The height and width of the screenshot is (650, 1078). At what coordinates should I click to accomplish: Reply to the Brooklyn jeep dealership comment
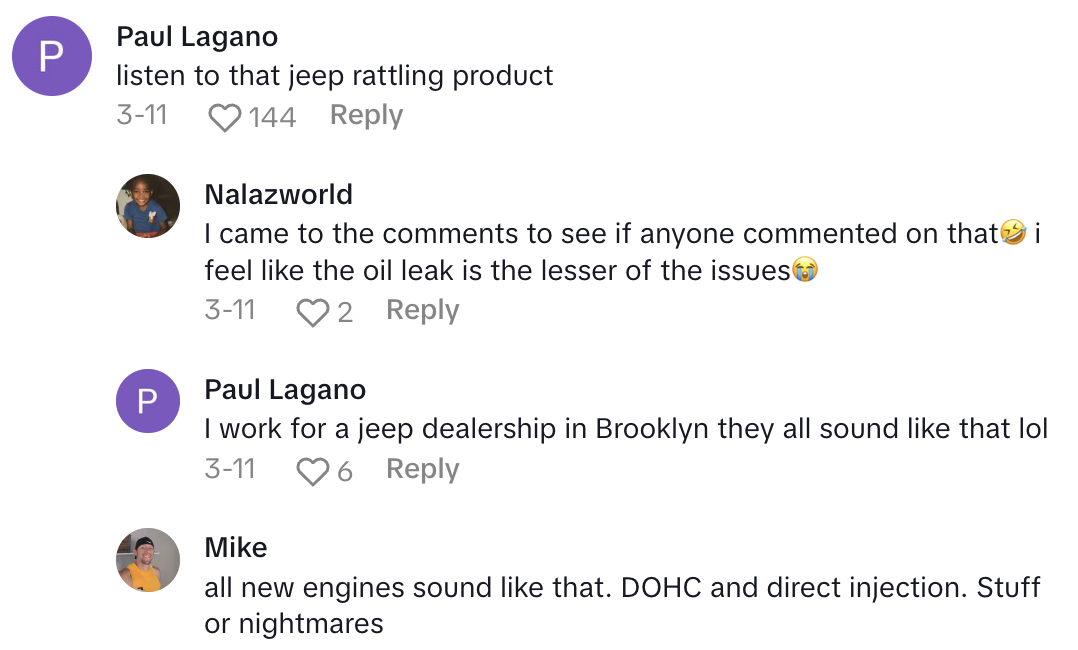click(422, 470)
